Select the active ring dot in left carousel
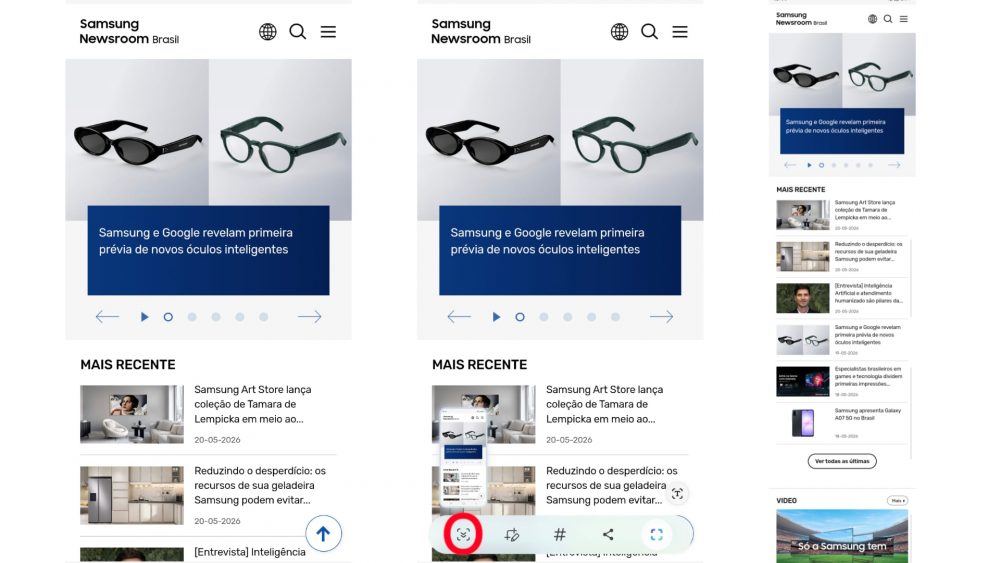The width and height of the screenshot is (1000, 563). [x=168, y=316]
